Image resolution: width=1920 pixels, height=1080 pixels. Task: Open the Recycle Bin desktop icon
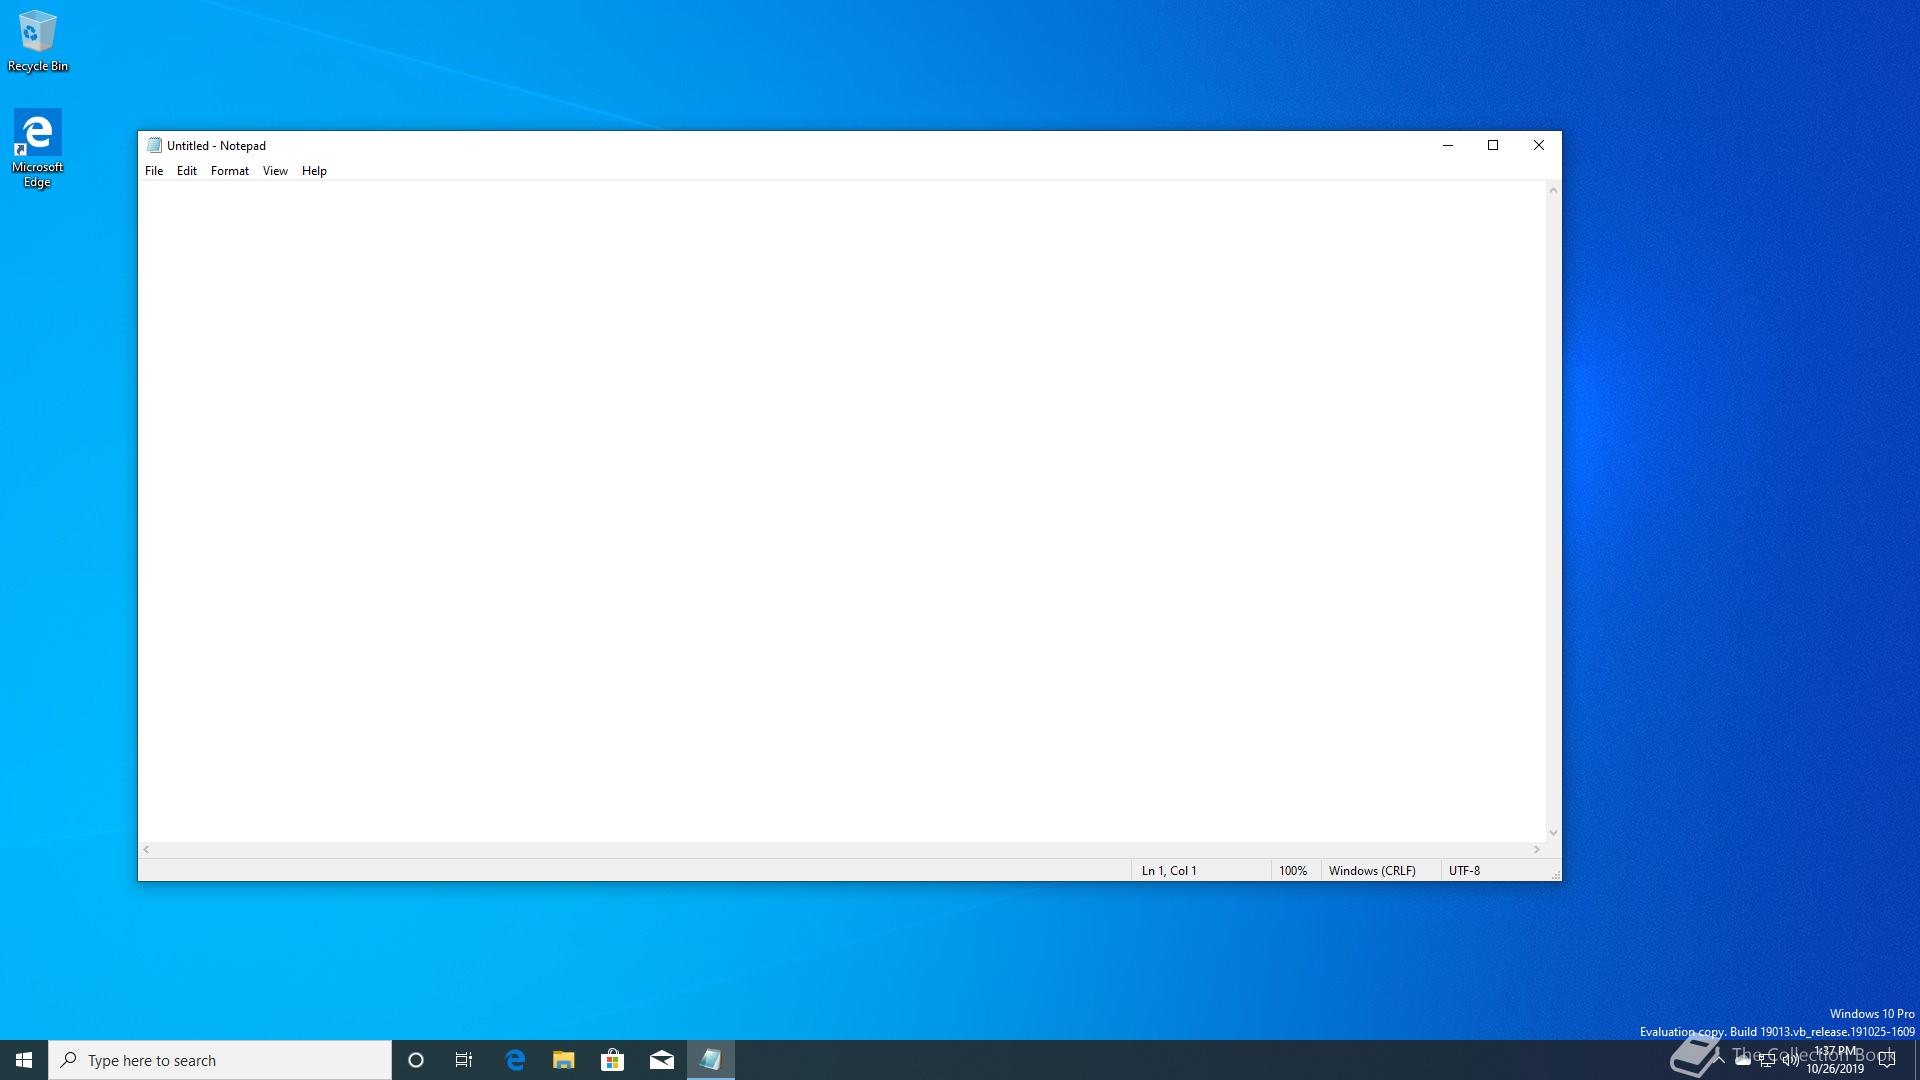pyautogui.click(x=37, y=40)
